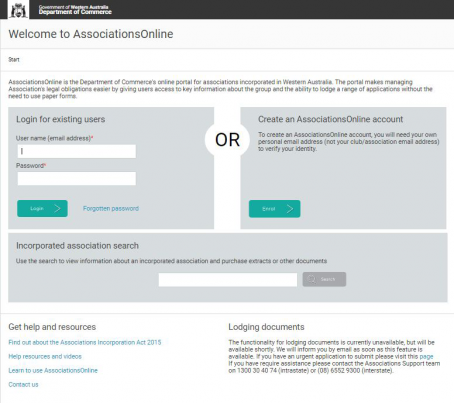Open Help resources and videos link
Viewport: 454px width, 403px height.
[45, 356]
